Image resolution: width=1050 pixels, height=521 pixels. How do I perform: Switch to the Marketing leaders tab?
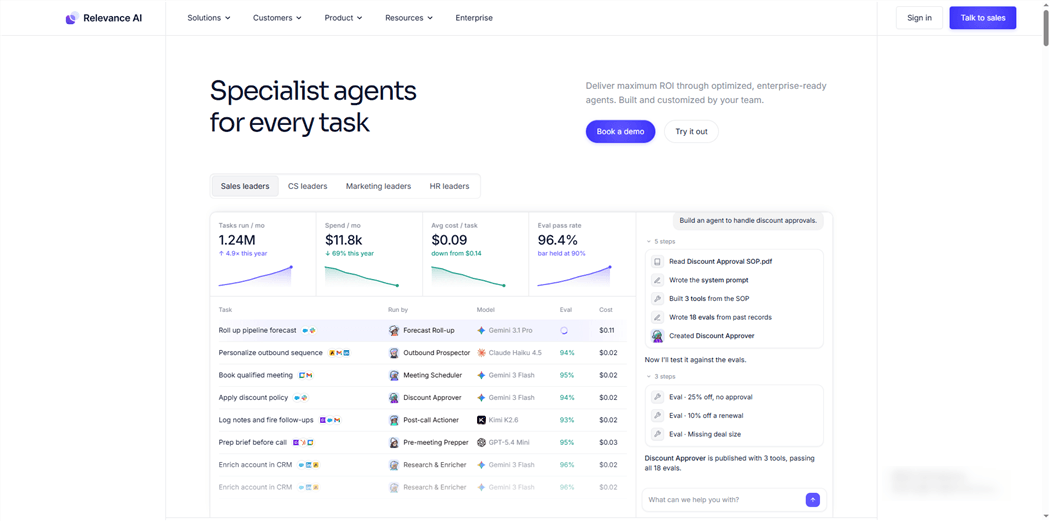tap(378, 186)
